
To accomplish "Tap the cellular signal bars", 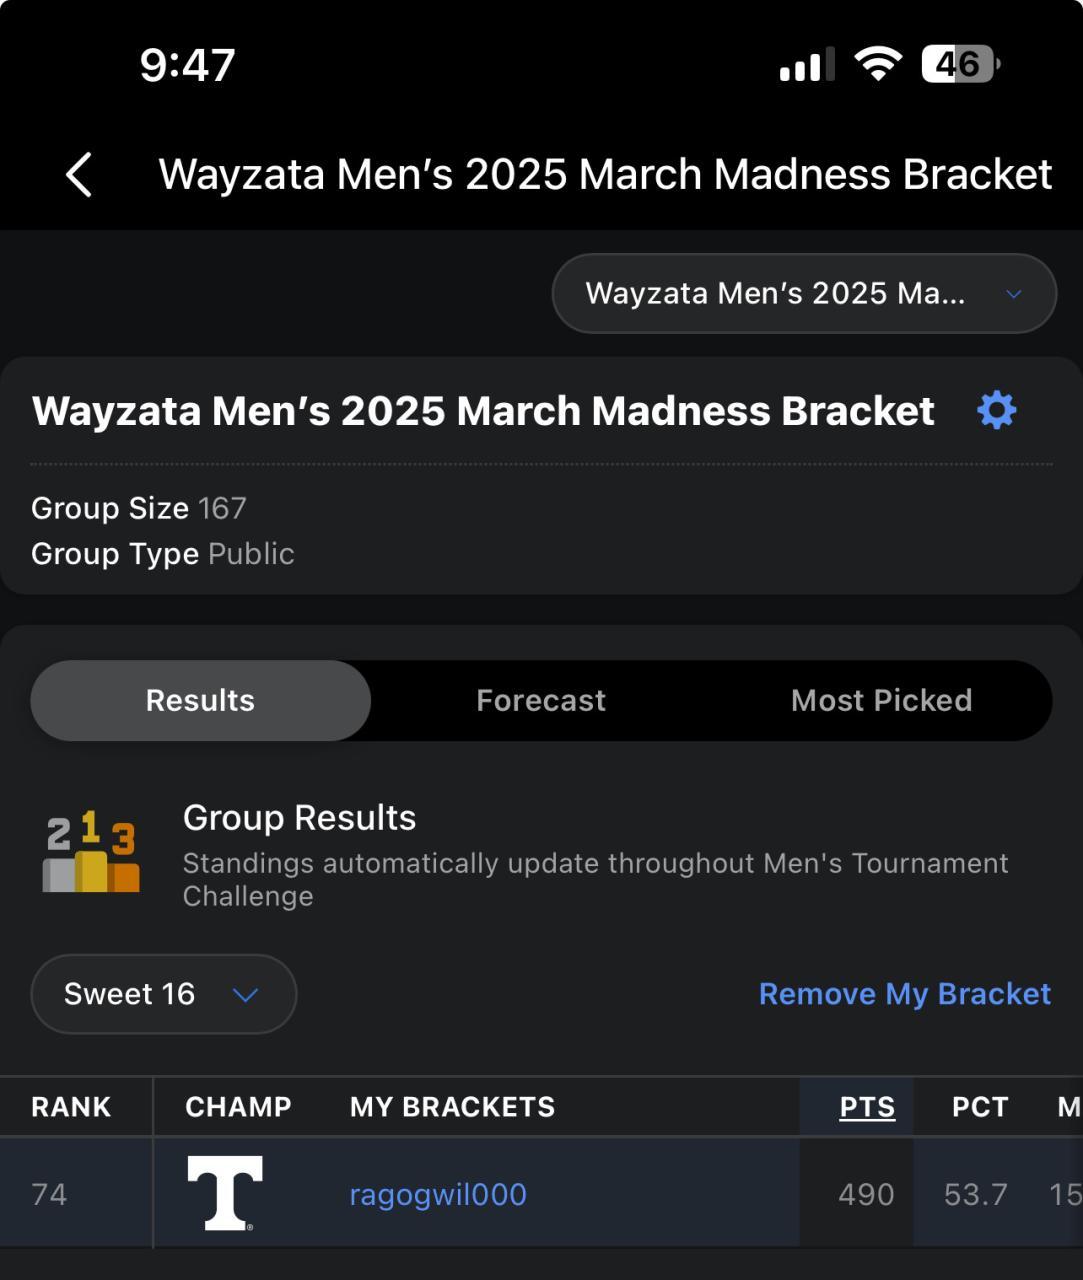I will click(806, 66).
